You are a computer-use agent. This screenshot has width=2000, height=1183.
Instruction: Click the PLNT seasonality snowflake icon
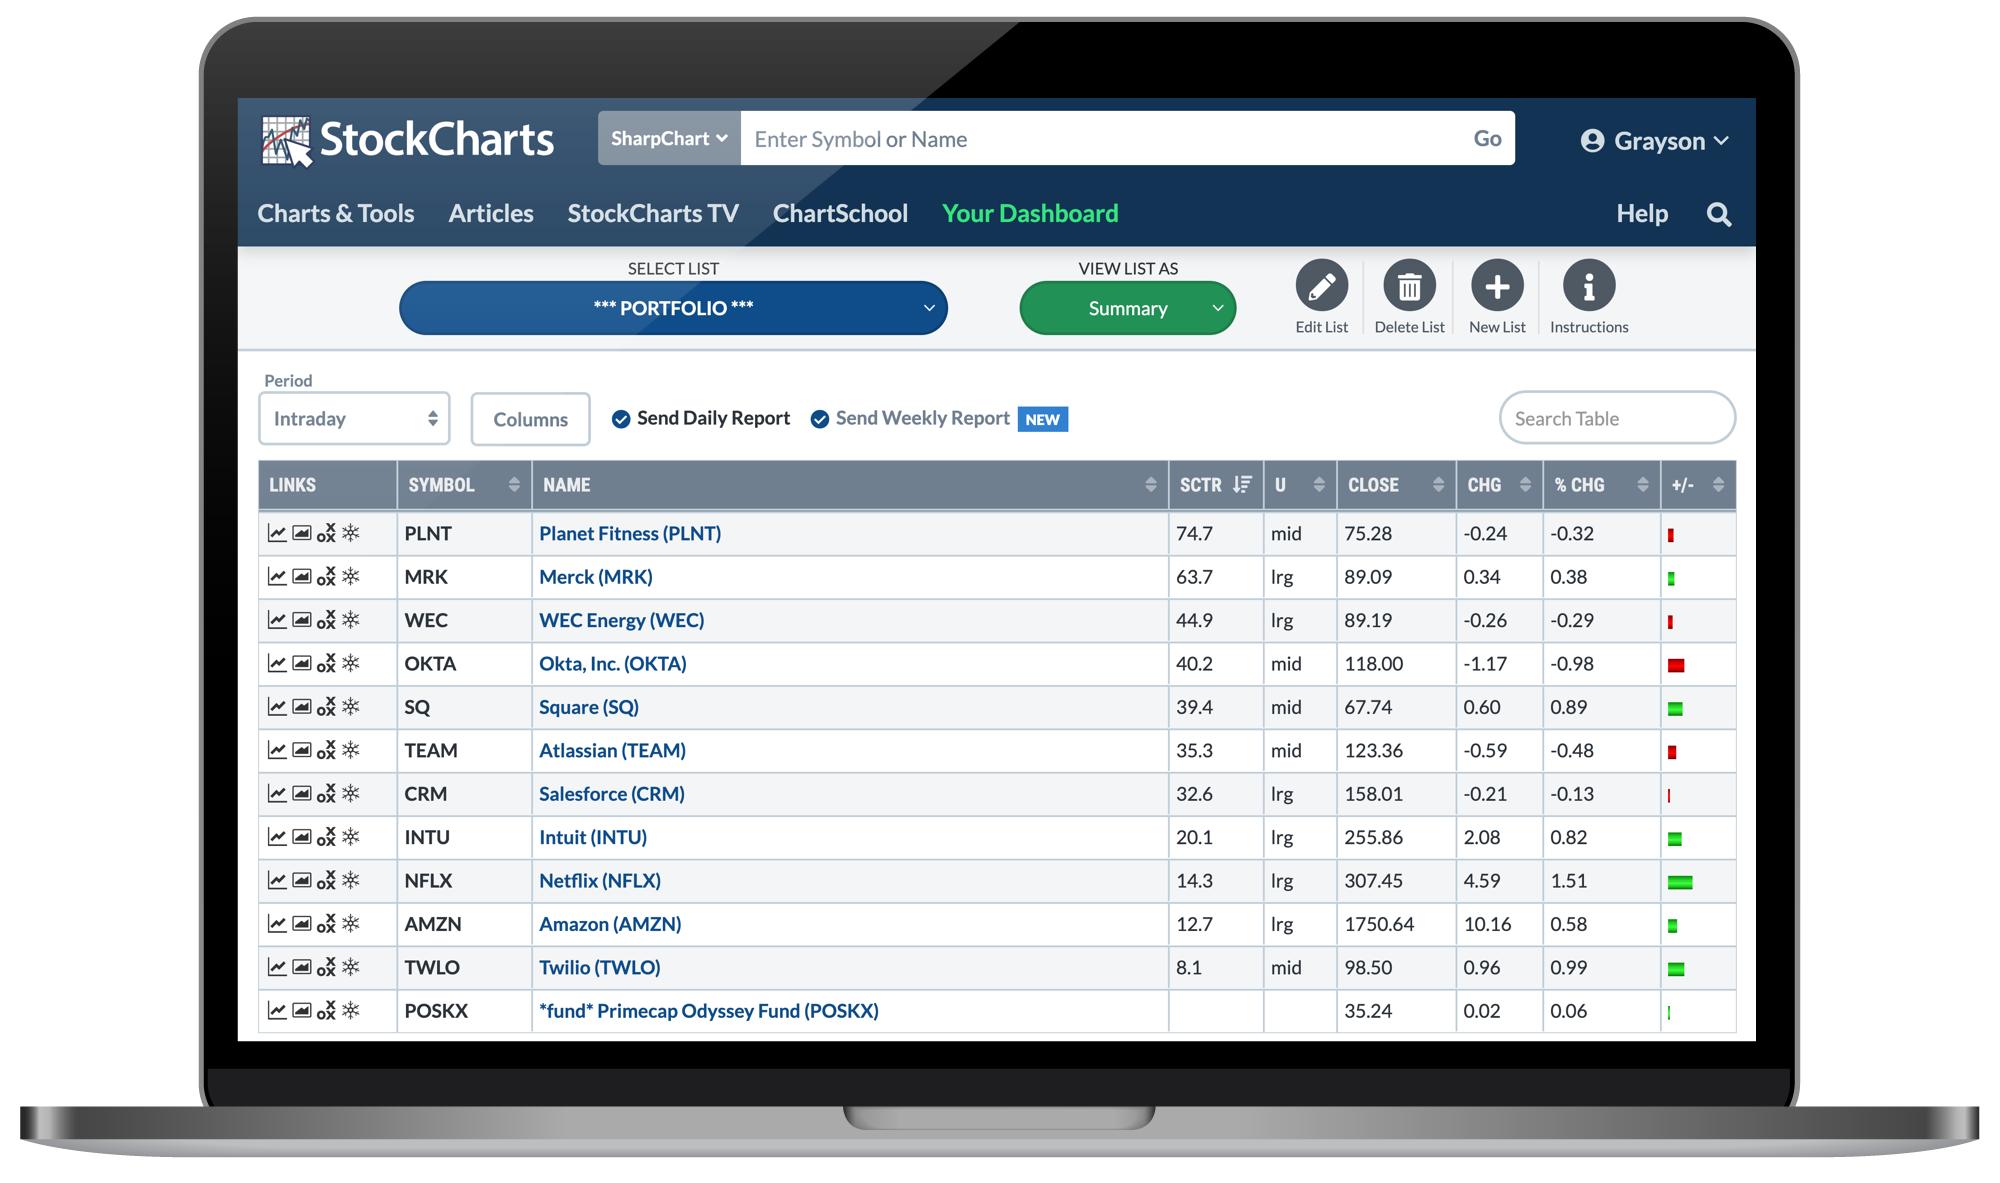pos(350,533)
